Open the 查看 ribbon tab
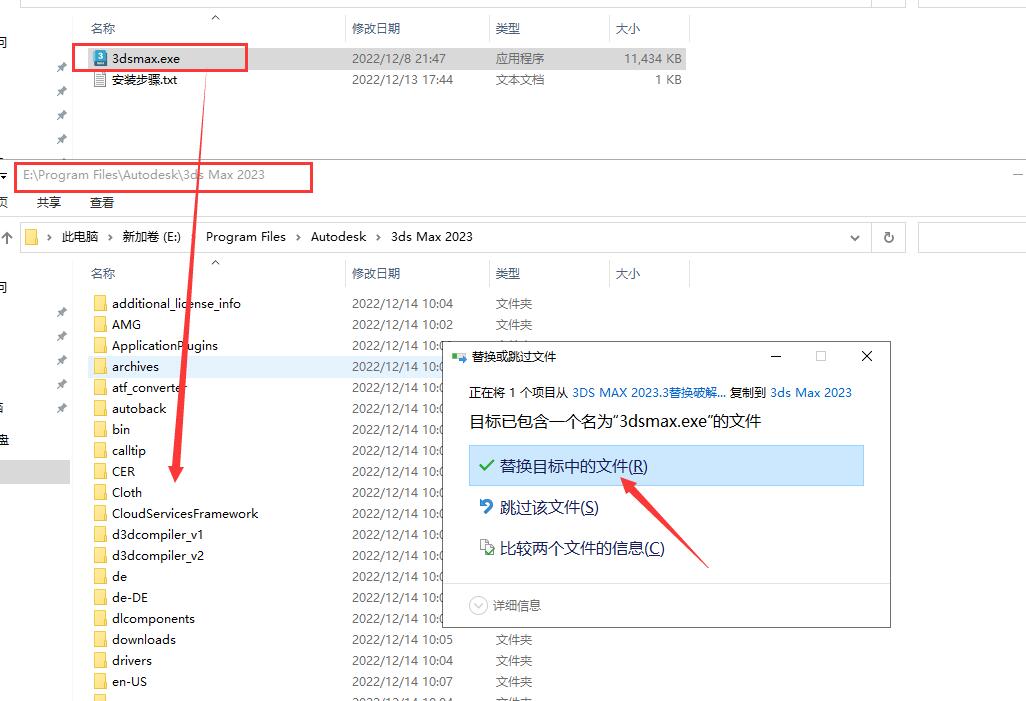This screenshot has height=701, width=1026. [102, 202]
